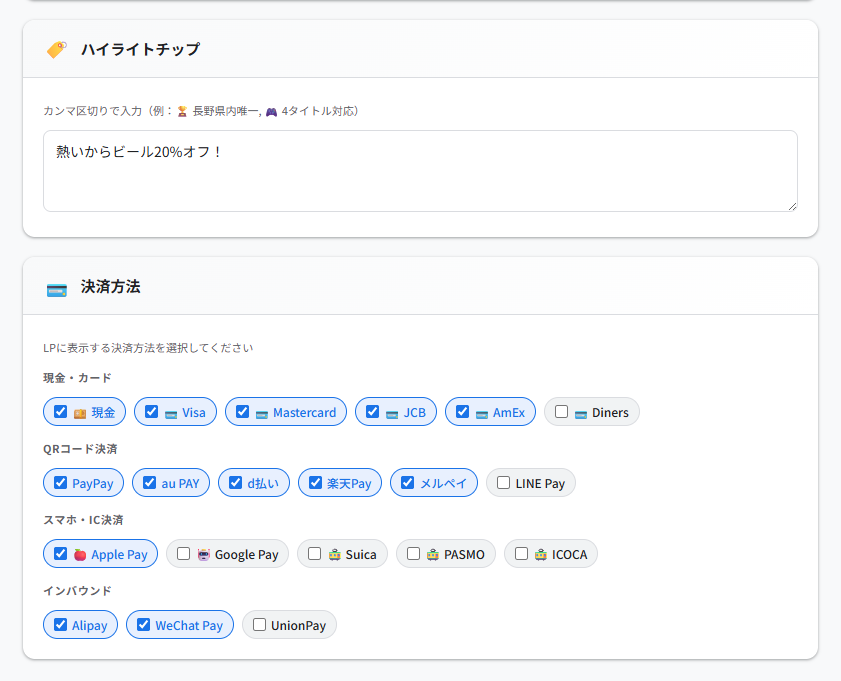
Task: Uncheck the AmEx checkbox
Action: tap(462, 412)
